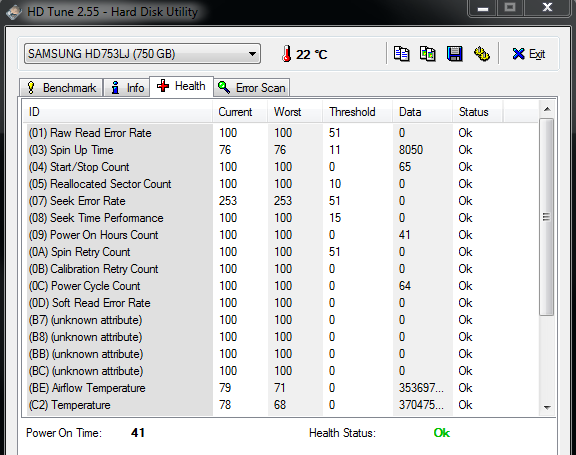
Task: Click the copy screenshot icon
Action: click(x=428, y=54)
